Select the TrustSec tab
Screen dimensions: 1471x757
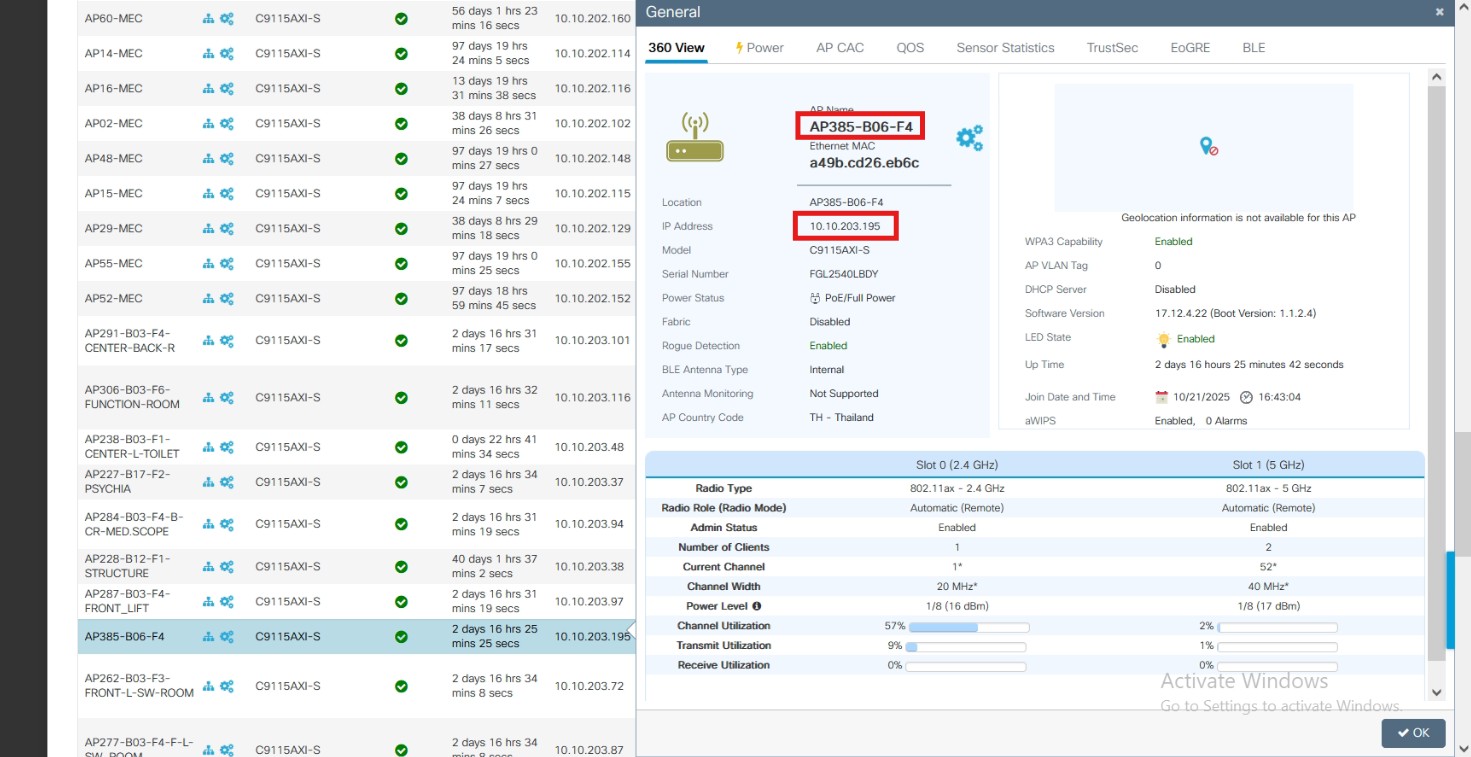[x=1112, y=48]
